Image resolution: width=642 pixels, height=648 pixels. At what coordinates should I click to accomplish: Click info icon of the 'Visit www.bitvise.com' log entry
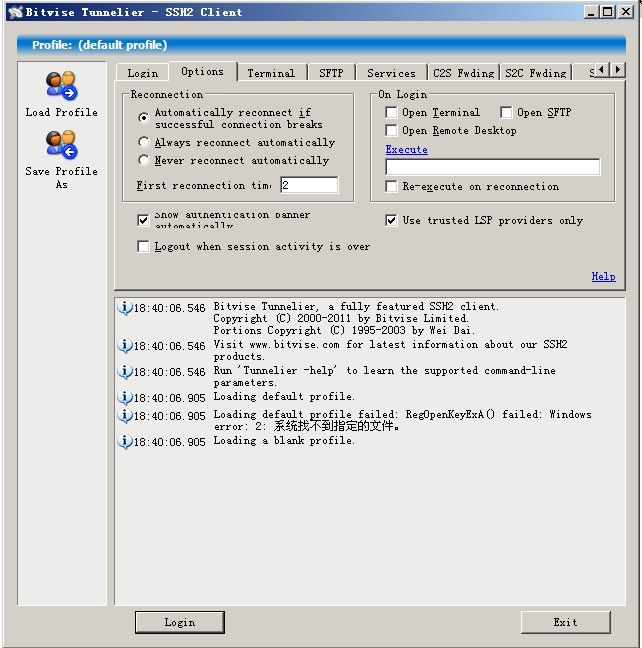click(x=124, y=345)
